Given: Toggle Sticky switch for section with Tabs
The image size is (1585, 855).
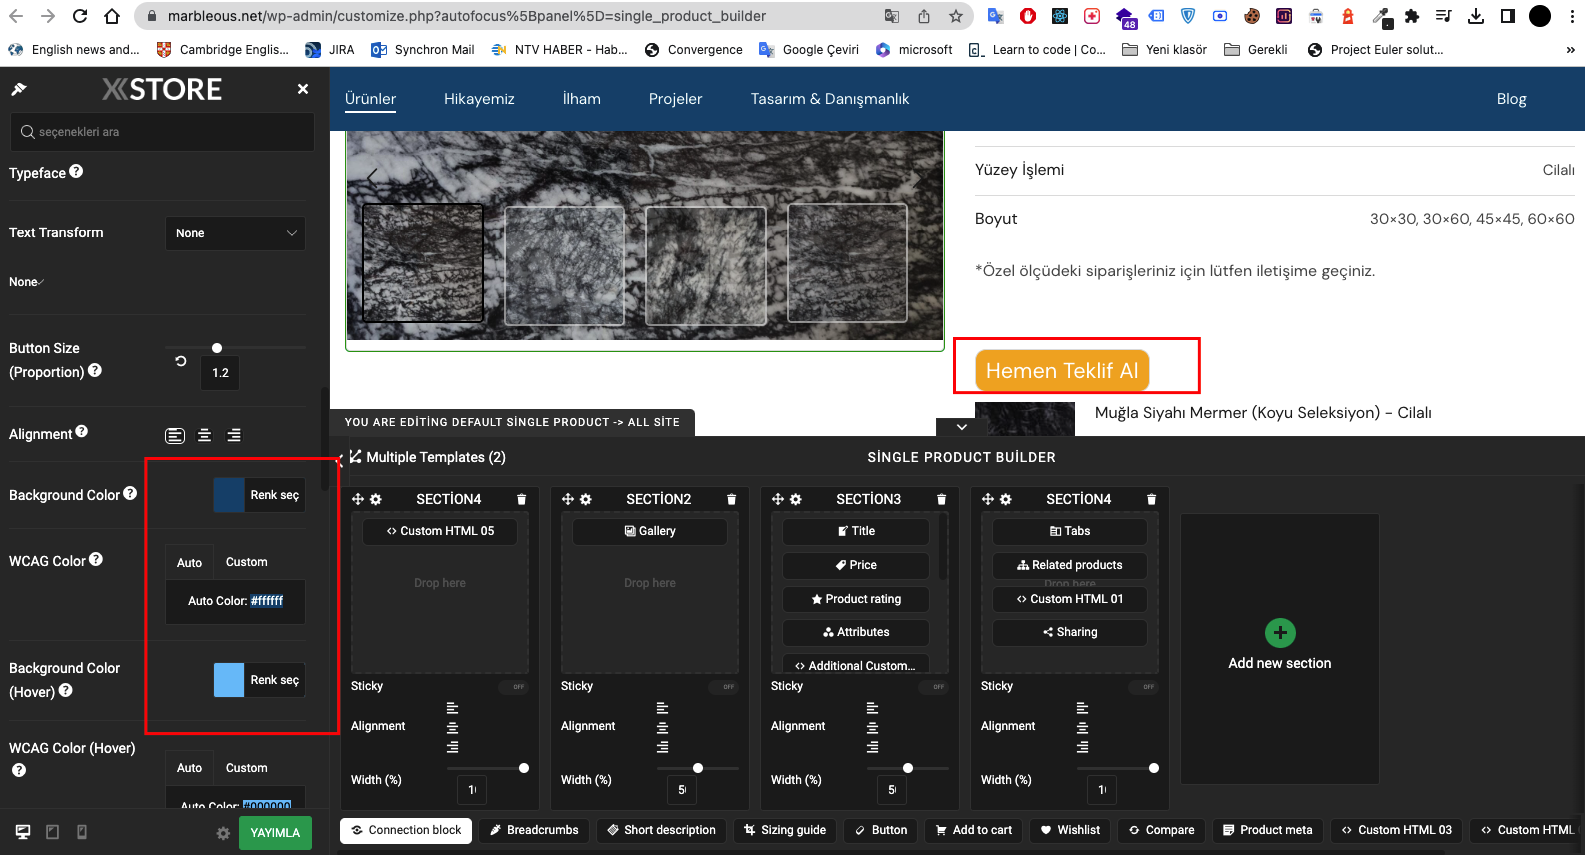Looking at the screenshot, I should [x=1143, y=687].
